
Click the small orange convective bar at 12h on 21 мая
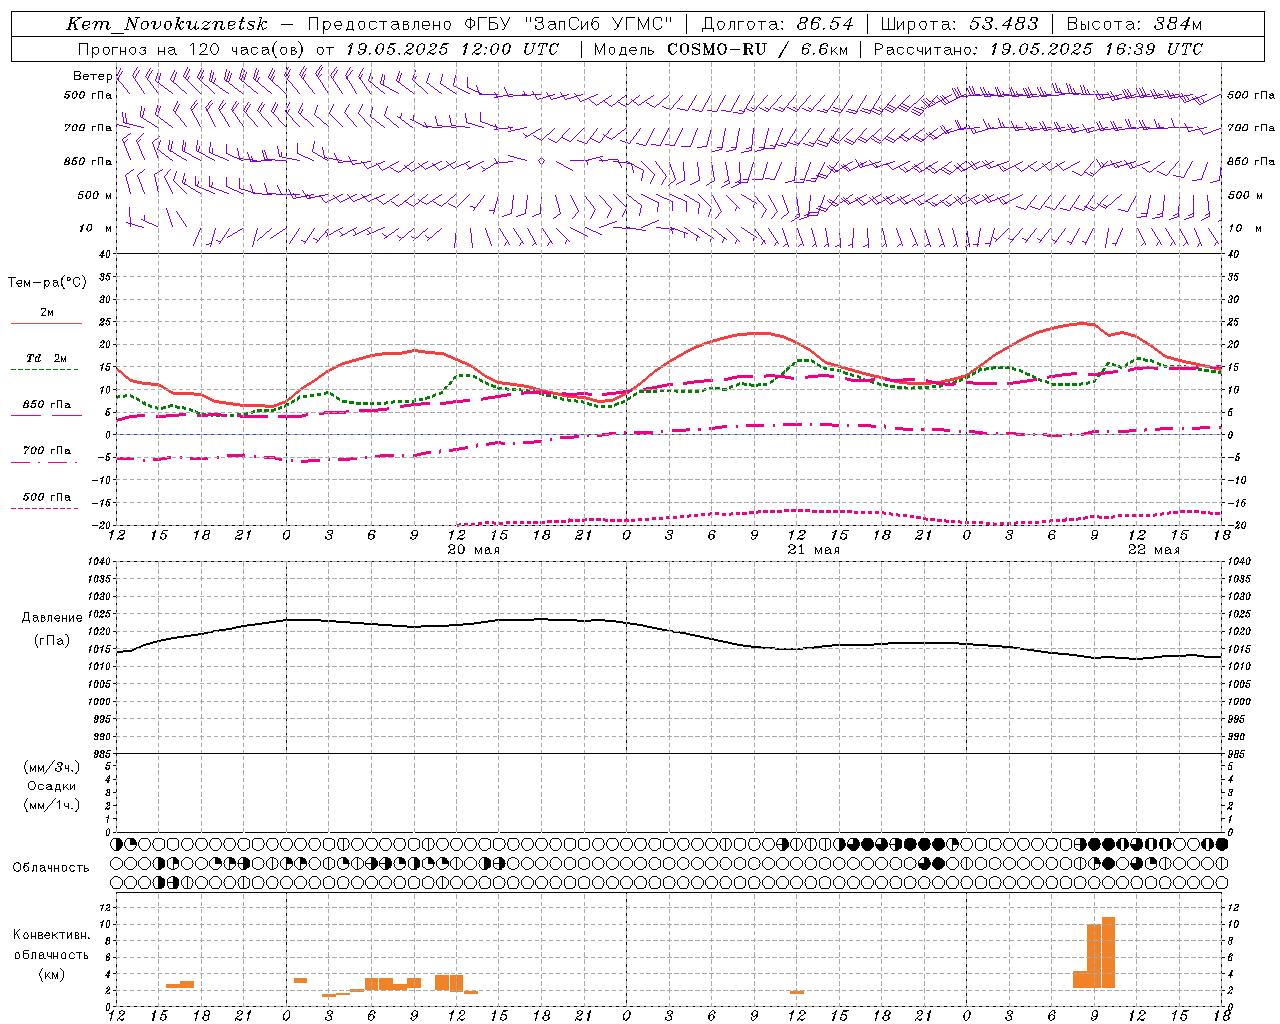[797, 992]
